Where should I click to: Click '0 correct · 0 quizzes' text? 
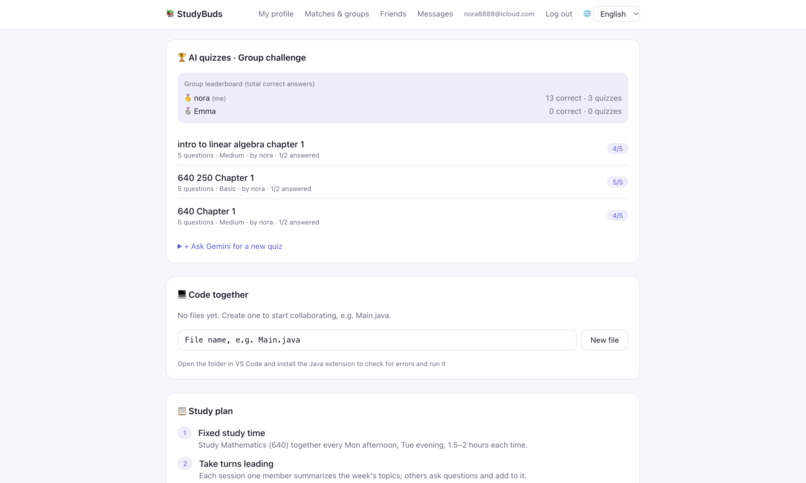[x=585, y=111]
